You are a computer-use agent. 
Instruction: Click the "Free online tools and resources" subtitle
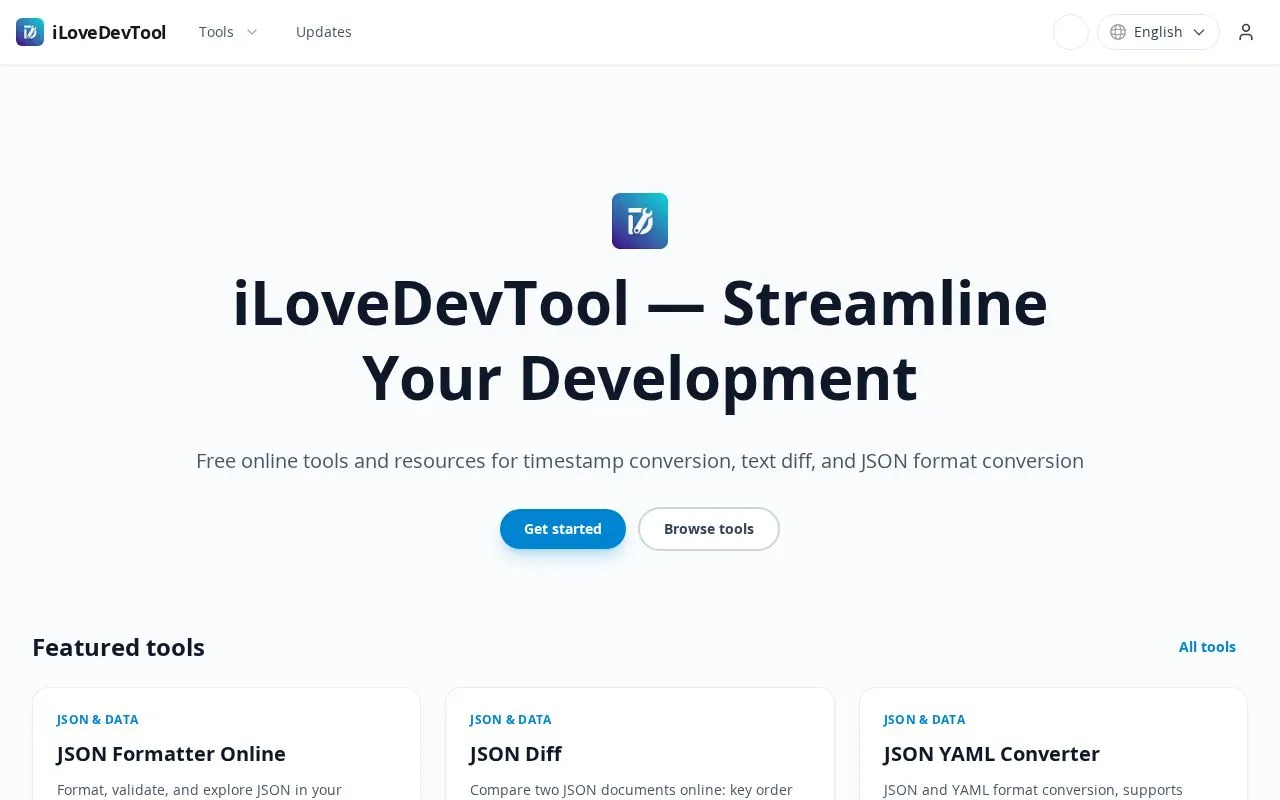(640, 461)
